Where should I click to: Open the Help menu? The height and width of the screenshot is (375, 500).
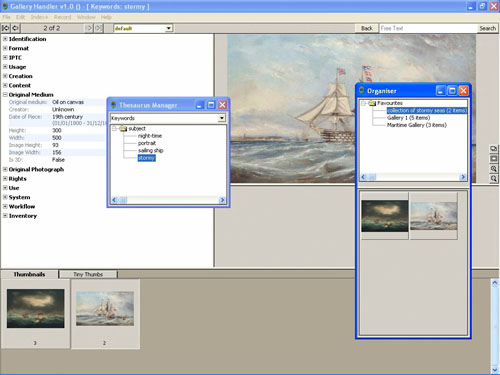106,17
